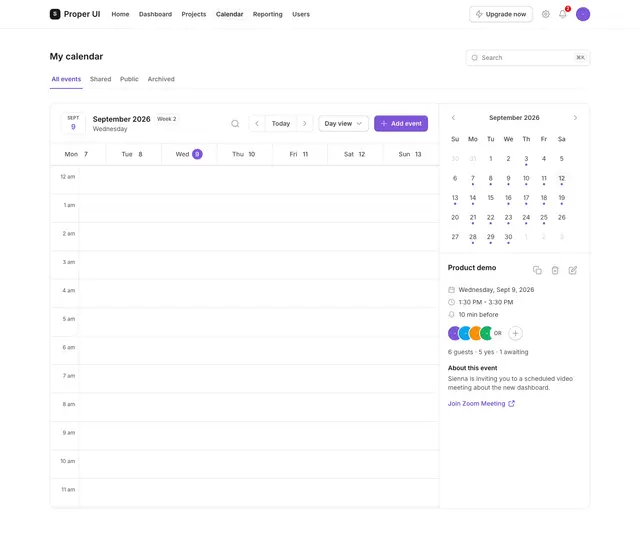Switch to the All events tab
The width and height of the screenshot is (640, 551).
[66, 79]
